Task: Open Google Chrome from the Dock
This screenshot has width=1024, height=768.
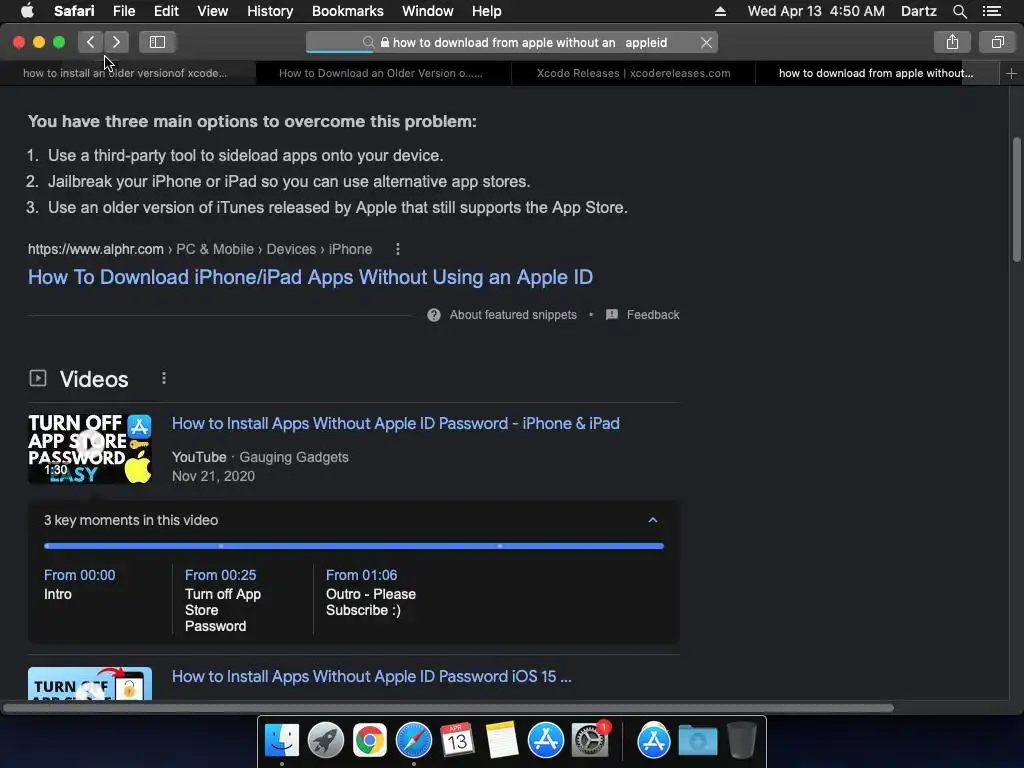Action: click(370, 741)
